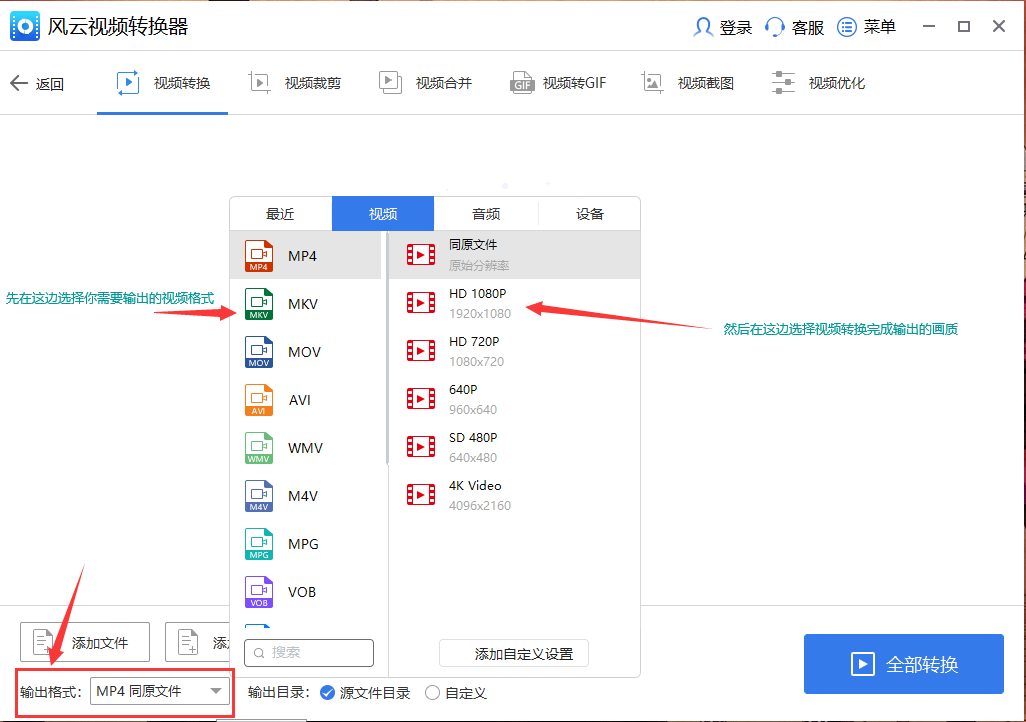
Task: Click the 视频截图 screenshot icon
Action: [652, 83]
